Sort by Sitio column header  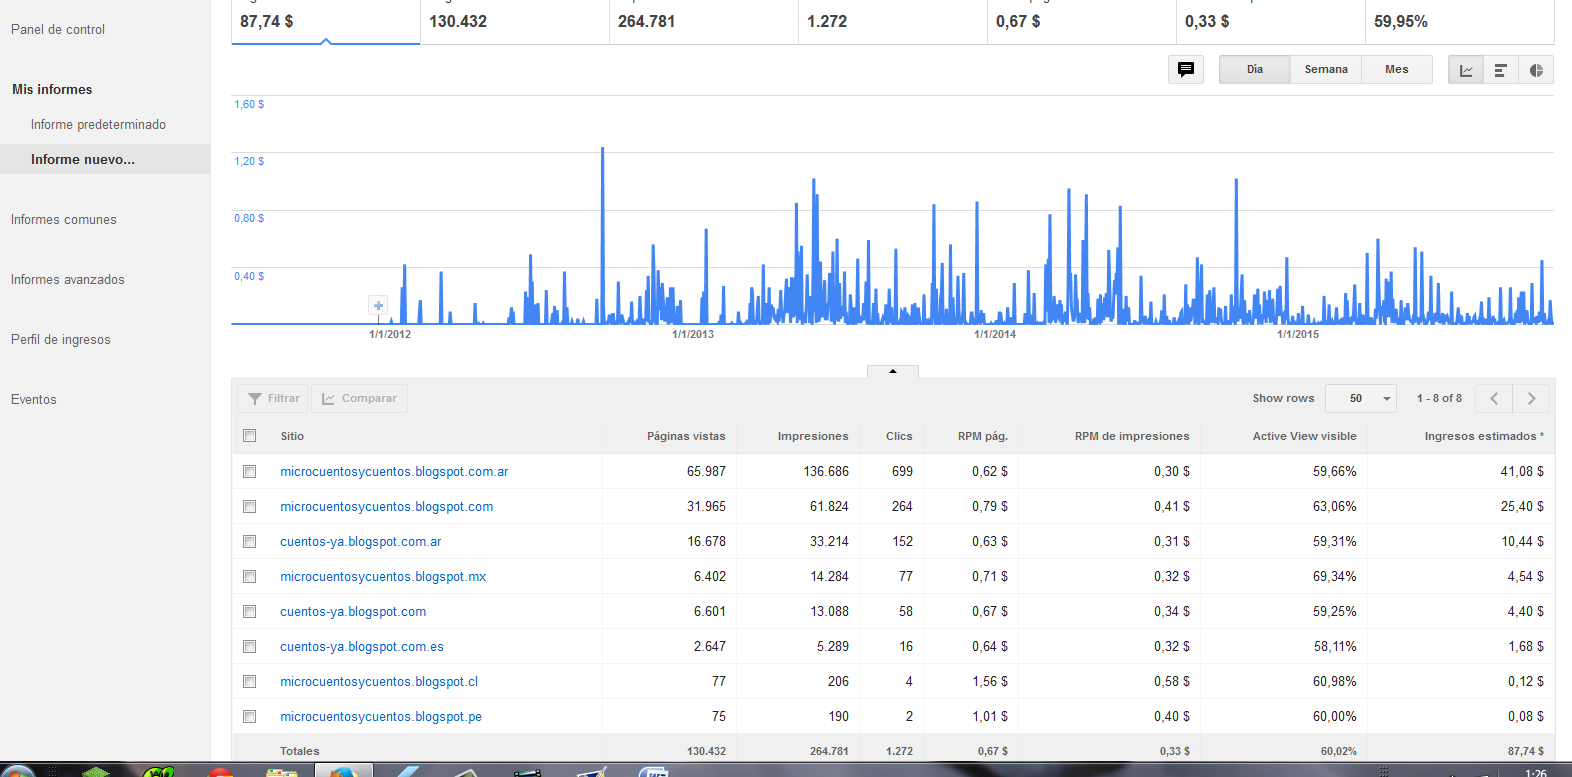tap(292, 436)
